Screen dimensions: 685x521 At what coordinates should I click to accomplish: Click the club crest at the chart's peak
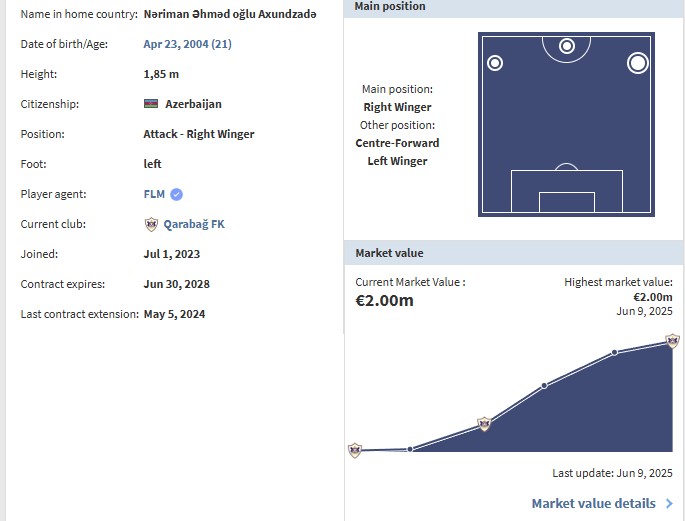point(673,341)
